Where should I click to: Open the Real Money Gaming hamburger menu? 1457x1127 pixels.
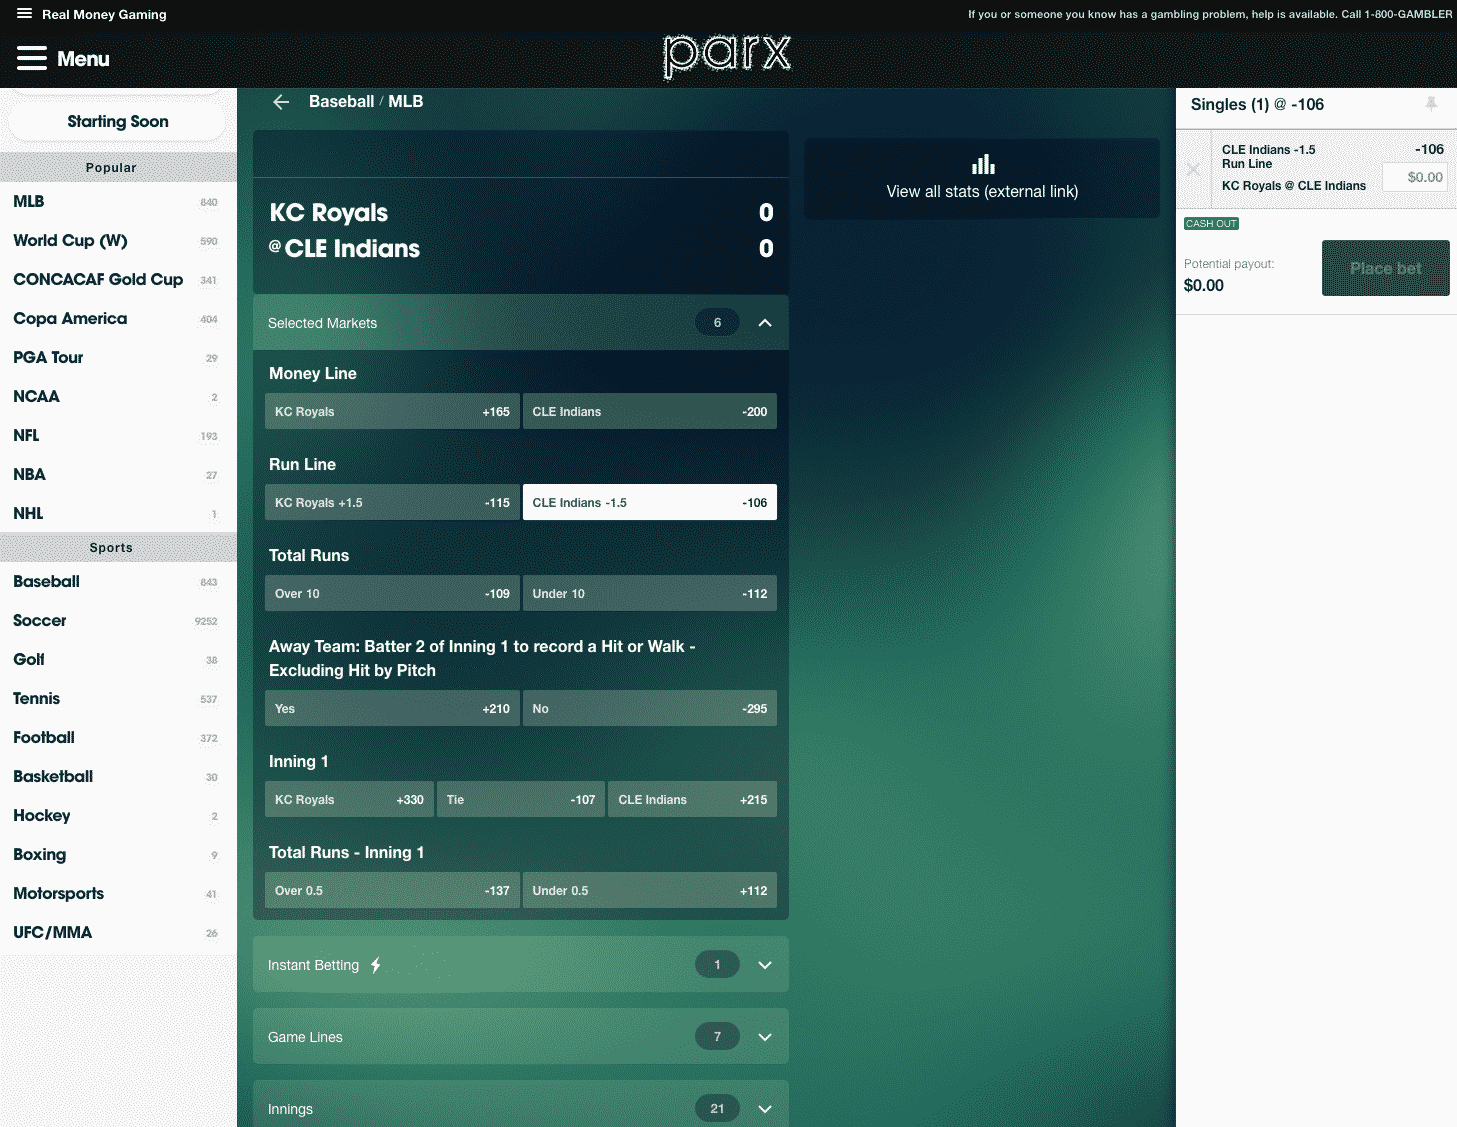(24, 14)
